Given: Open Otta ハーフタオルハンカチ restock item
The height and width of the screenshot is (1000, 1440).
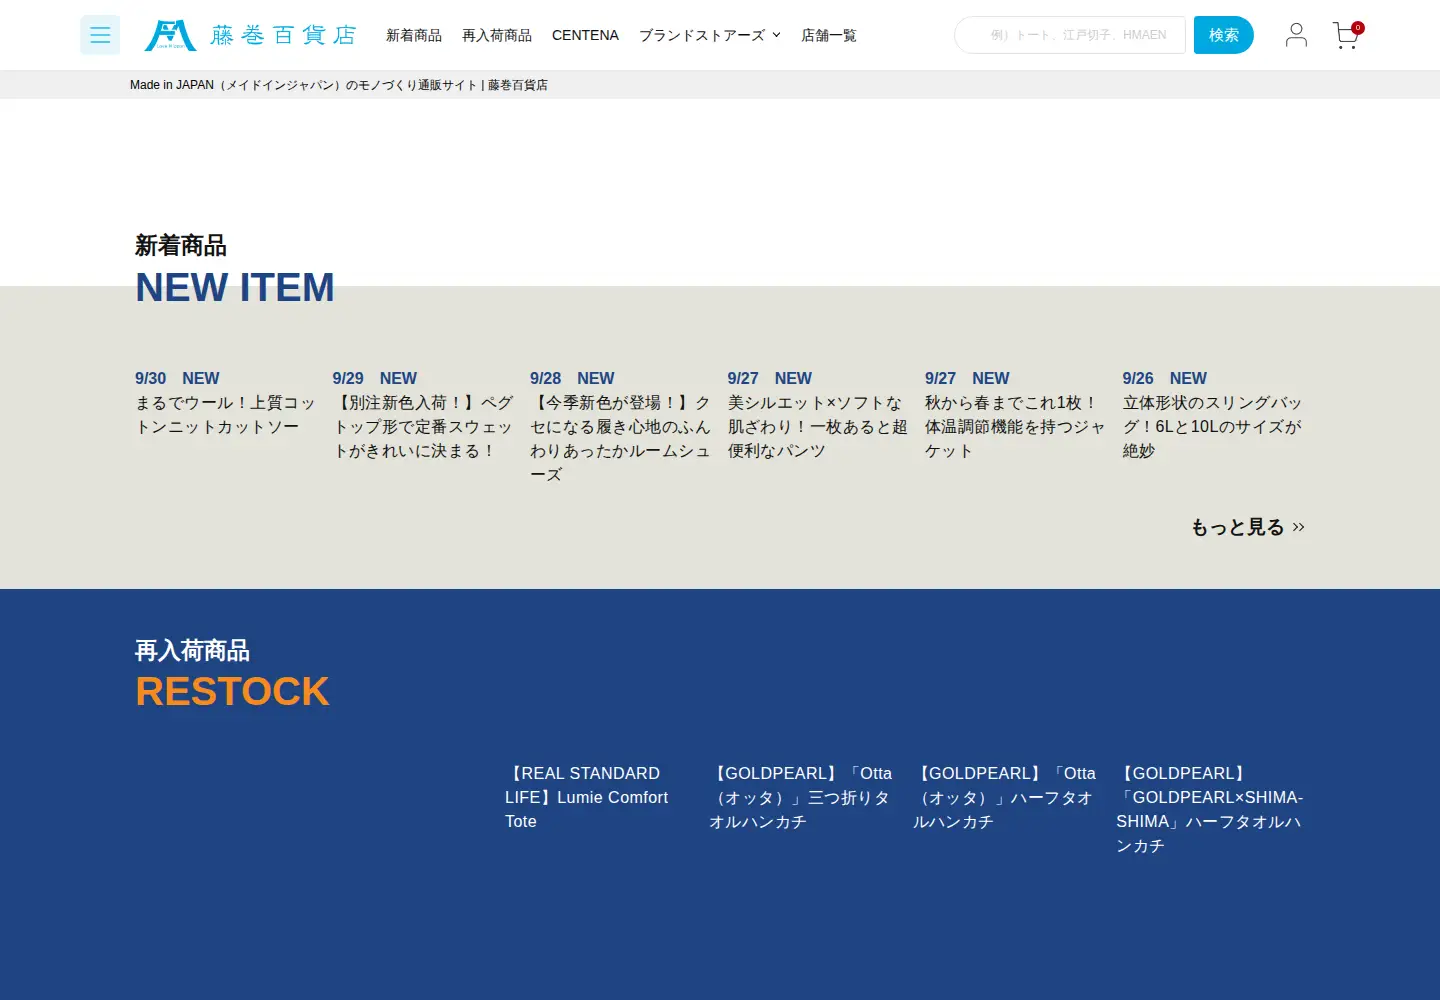Looking at the screenshot, I should pos(1005,797).
